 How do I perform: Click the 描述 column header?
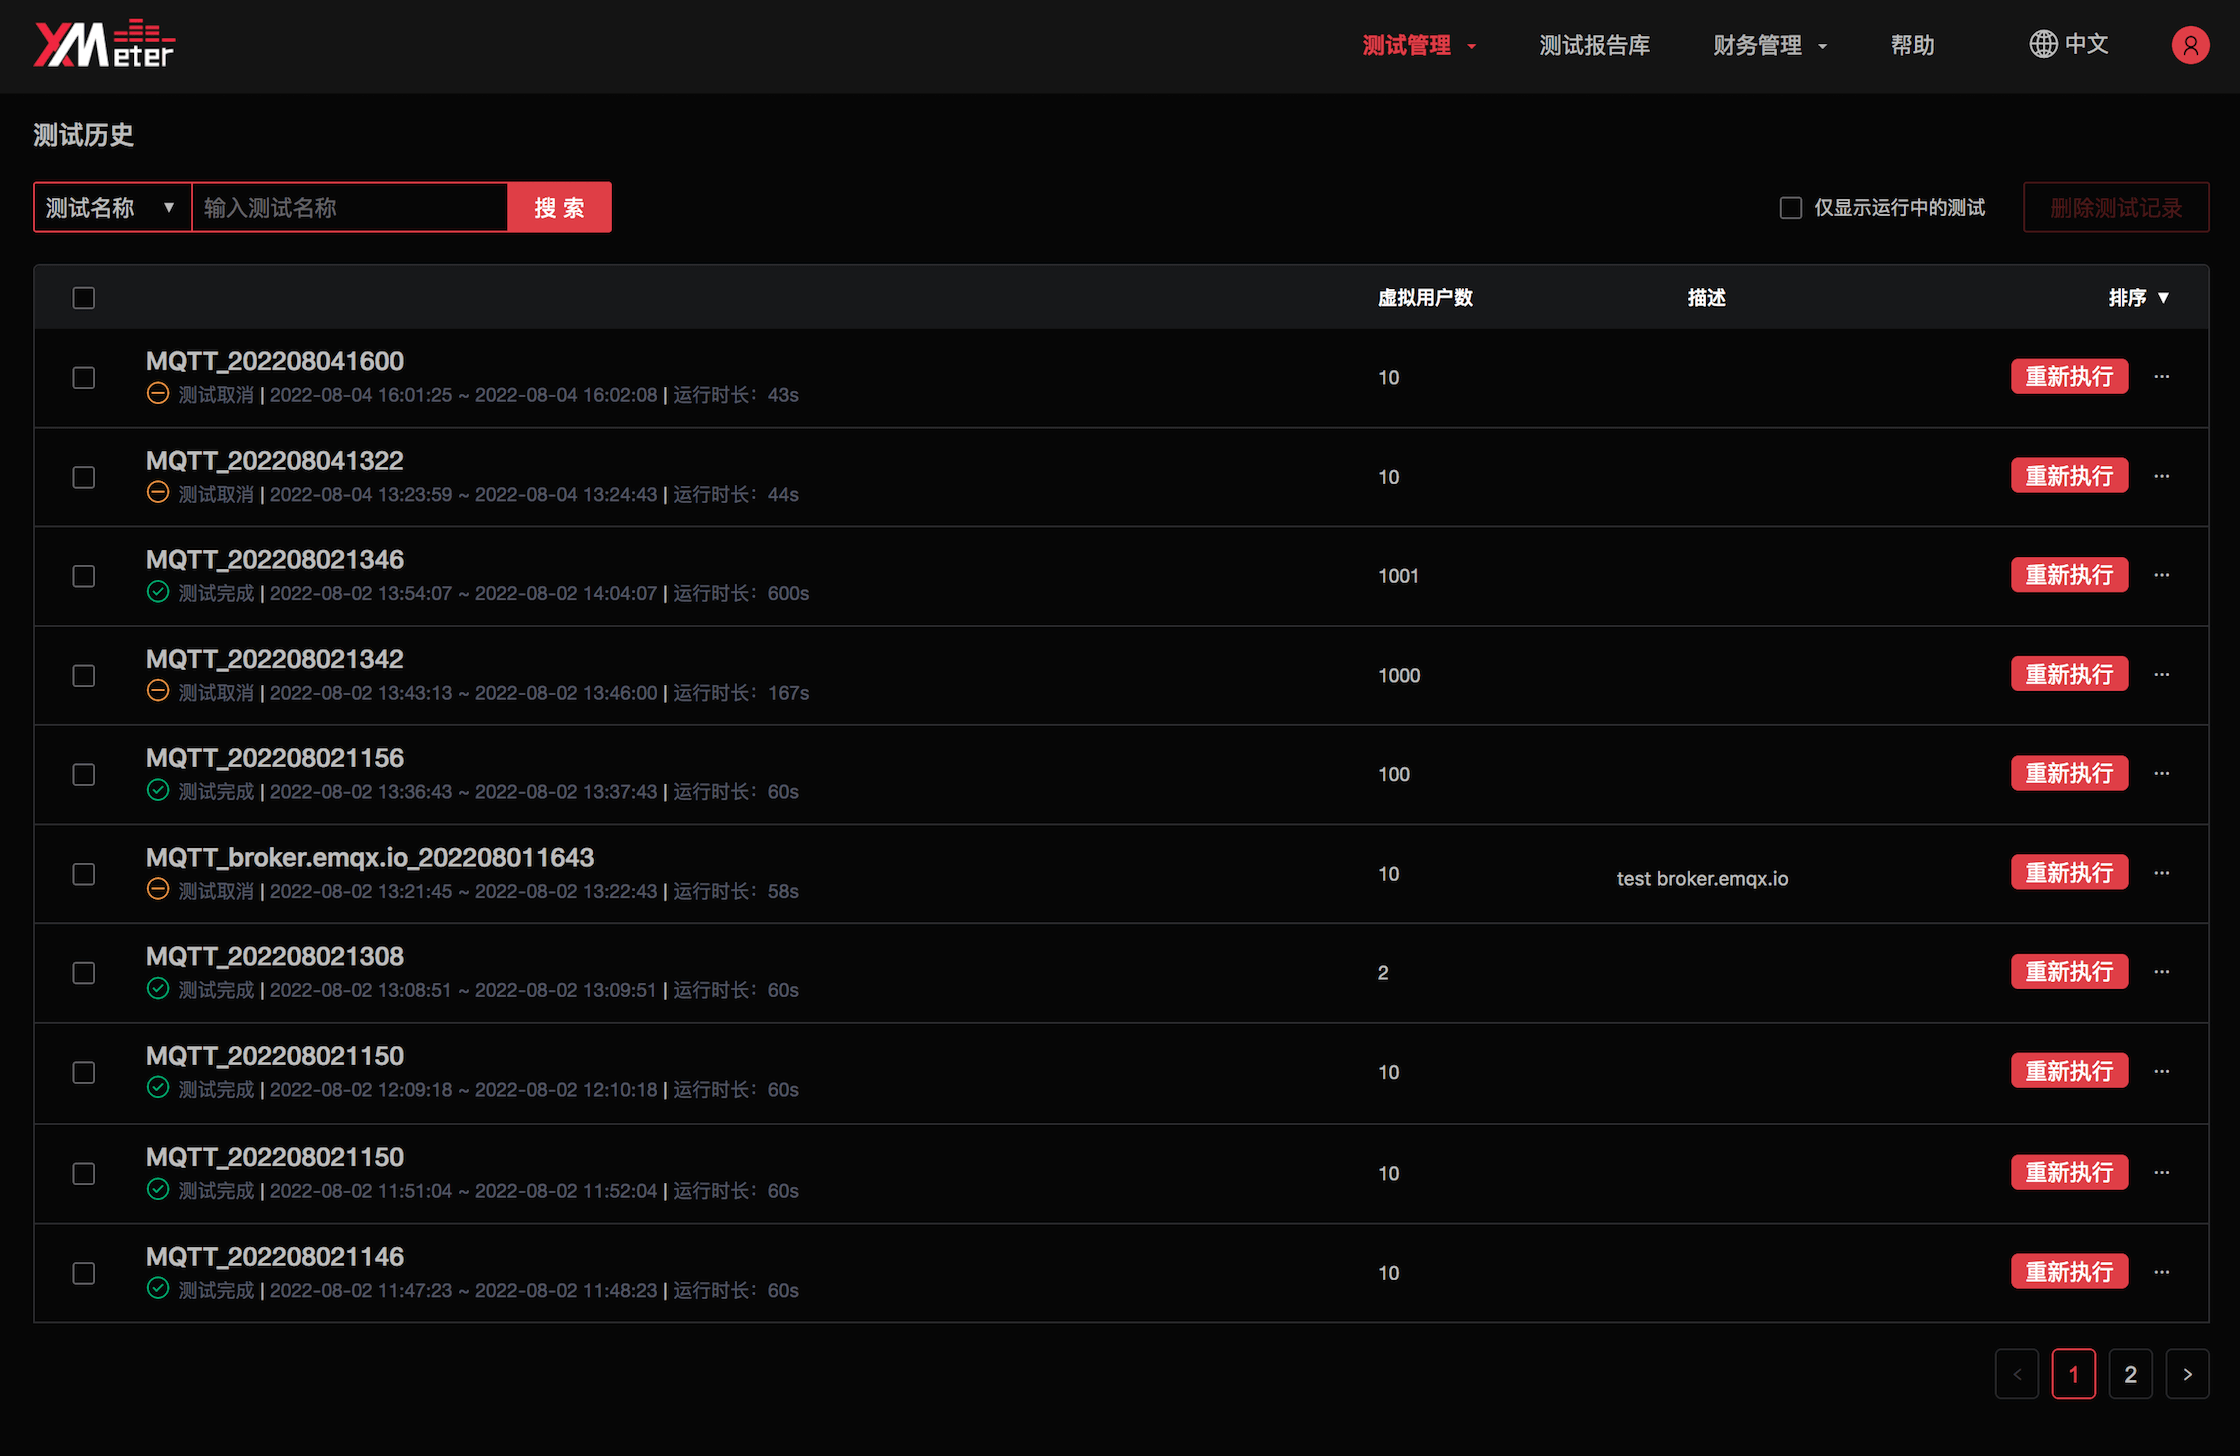click(1707, 297)
